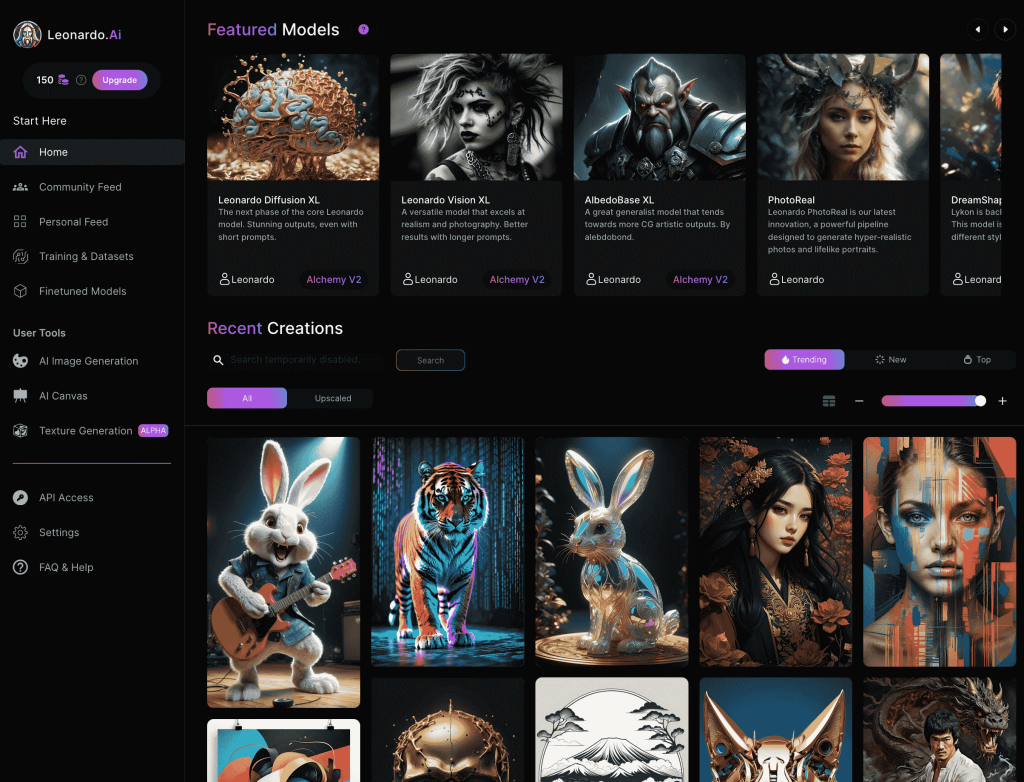Click the Finetuned Models cube icon
Viewport: 1024px width, 782px height.
pyautogui.click(x=20, y=291)
